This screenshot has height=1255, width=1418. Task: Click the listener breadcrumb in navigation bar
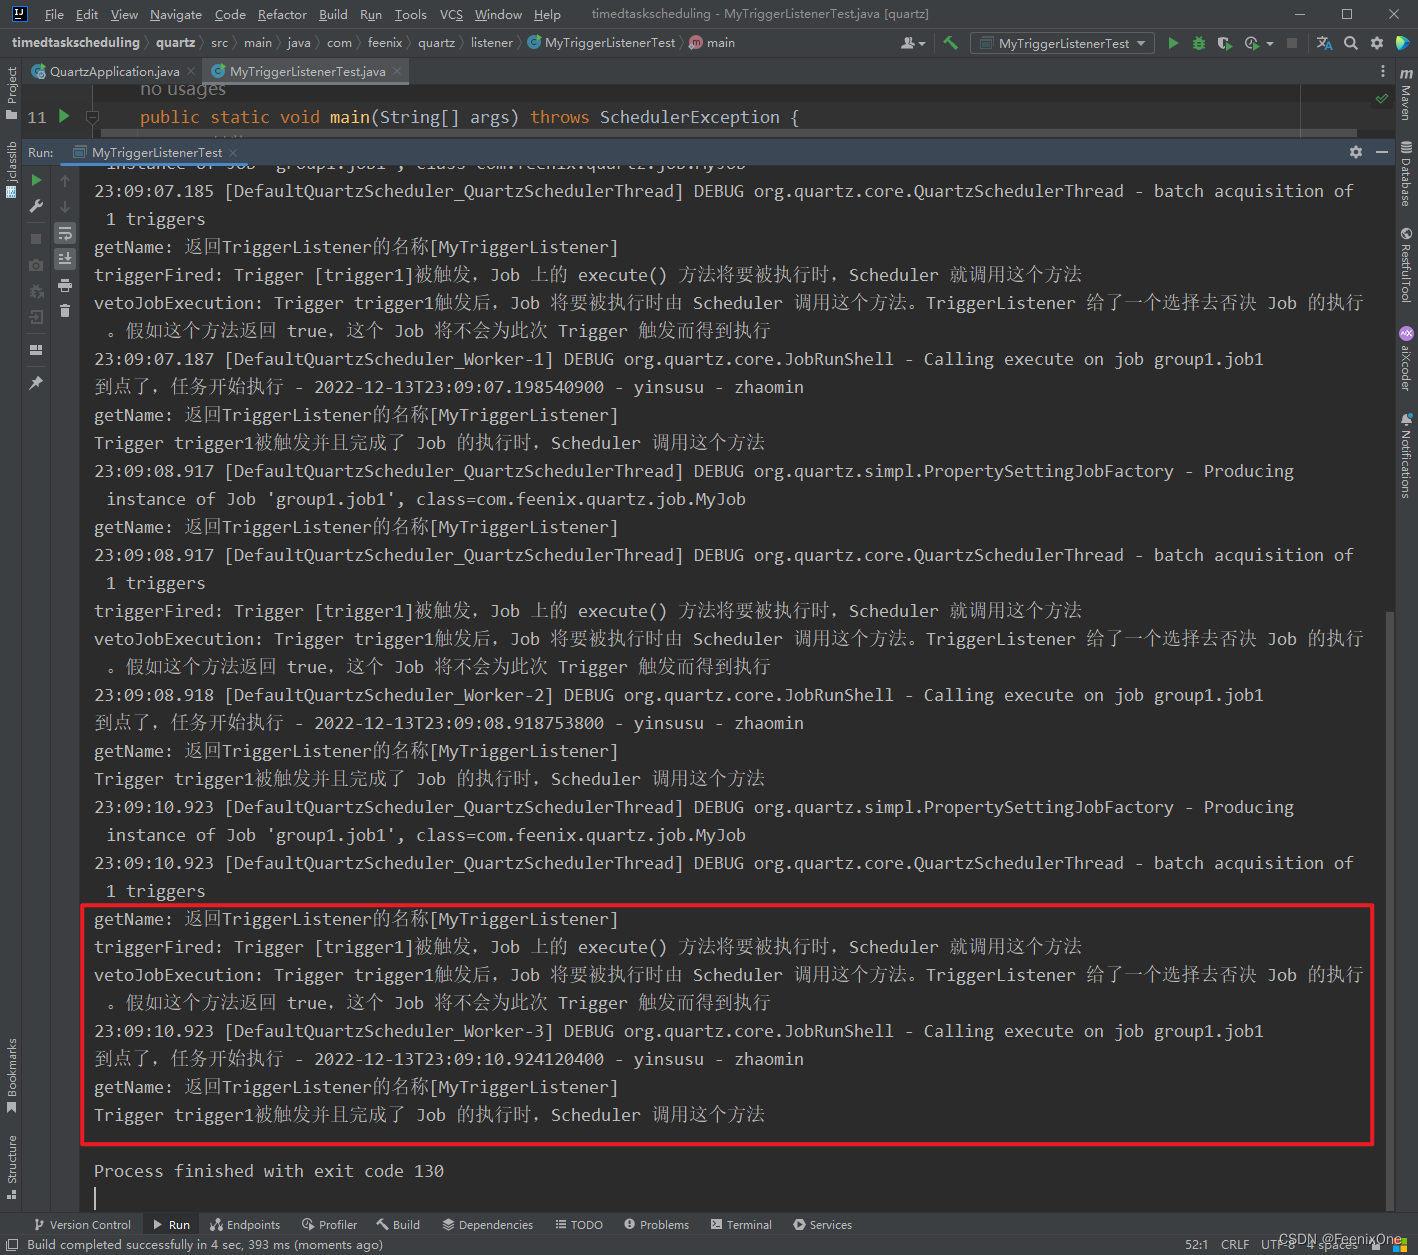coord(491,43)
